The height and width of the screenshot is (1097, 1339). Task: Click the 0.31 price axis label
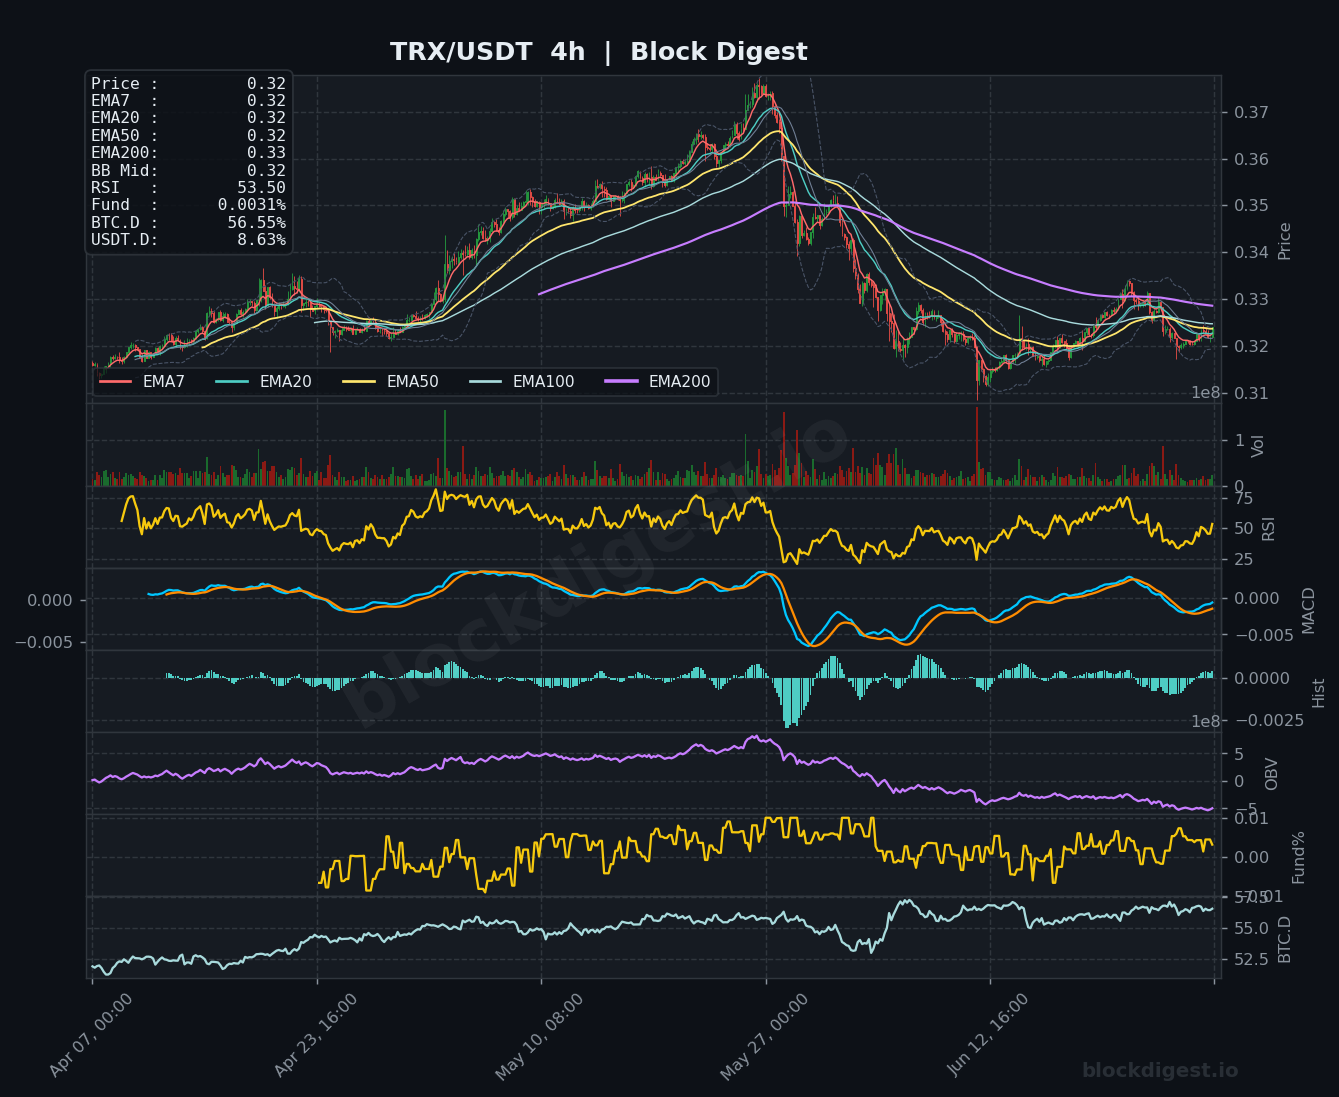(1251, 393)
